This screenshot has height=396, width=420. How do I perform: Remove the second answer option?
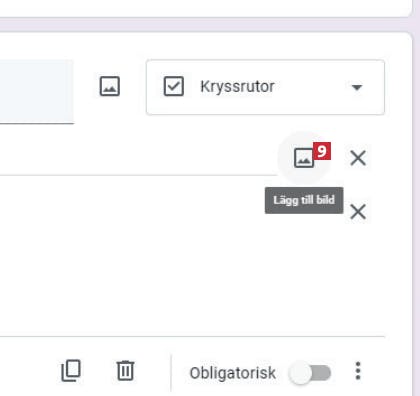click(358, 212)
